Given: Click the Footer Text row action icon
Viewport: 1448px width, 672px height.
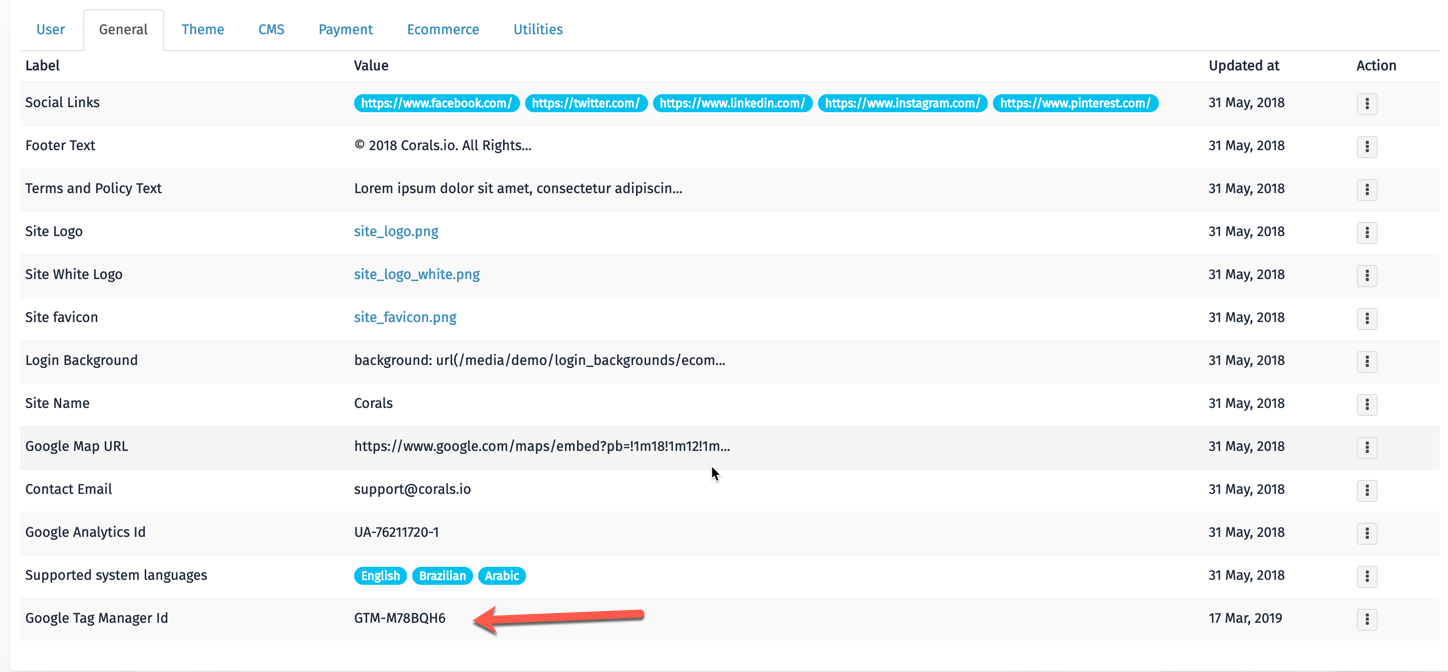Looking at the screenshot, I should coord(1366,146).
